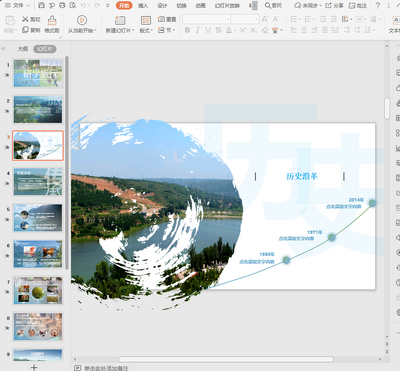Image resolution: width=400 pixels, height=371 pixels.
Task: Click the horizontal scrollbar below the slide
Action: [x=226, y=359]
